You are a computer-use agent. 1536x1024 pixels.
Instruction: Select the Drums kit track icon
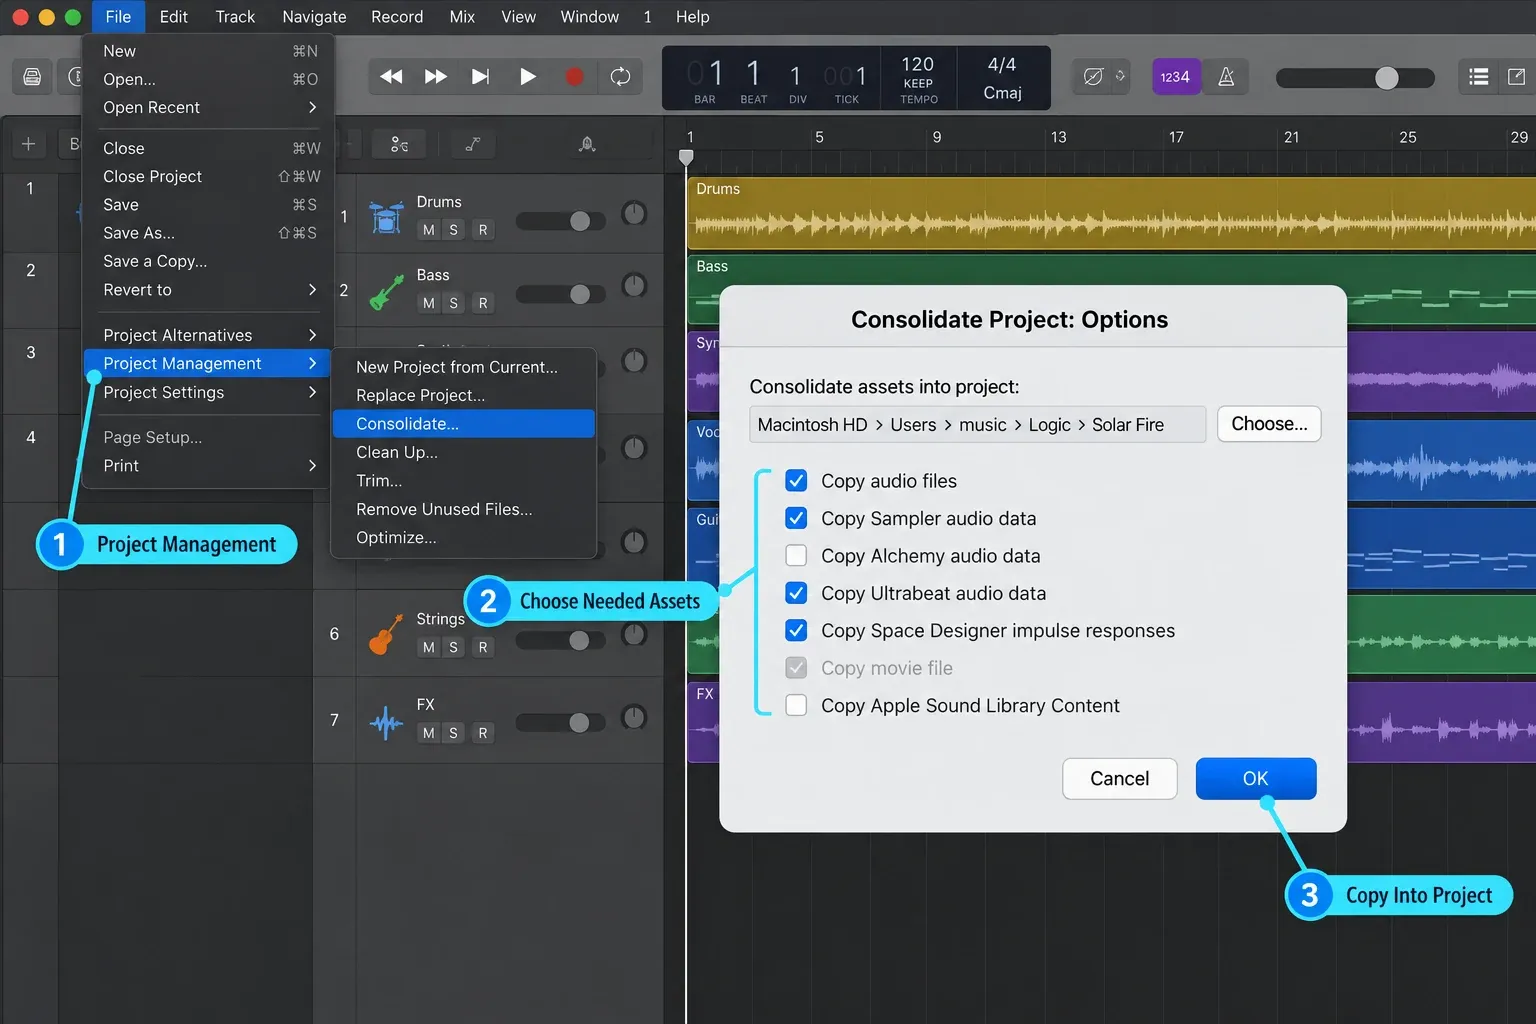(x=386, y=216)
